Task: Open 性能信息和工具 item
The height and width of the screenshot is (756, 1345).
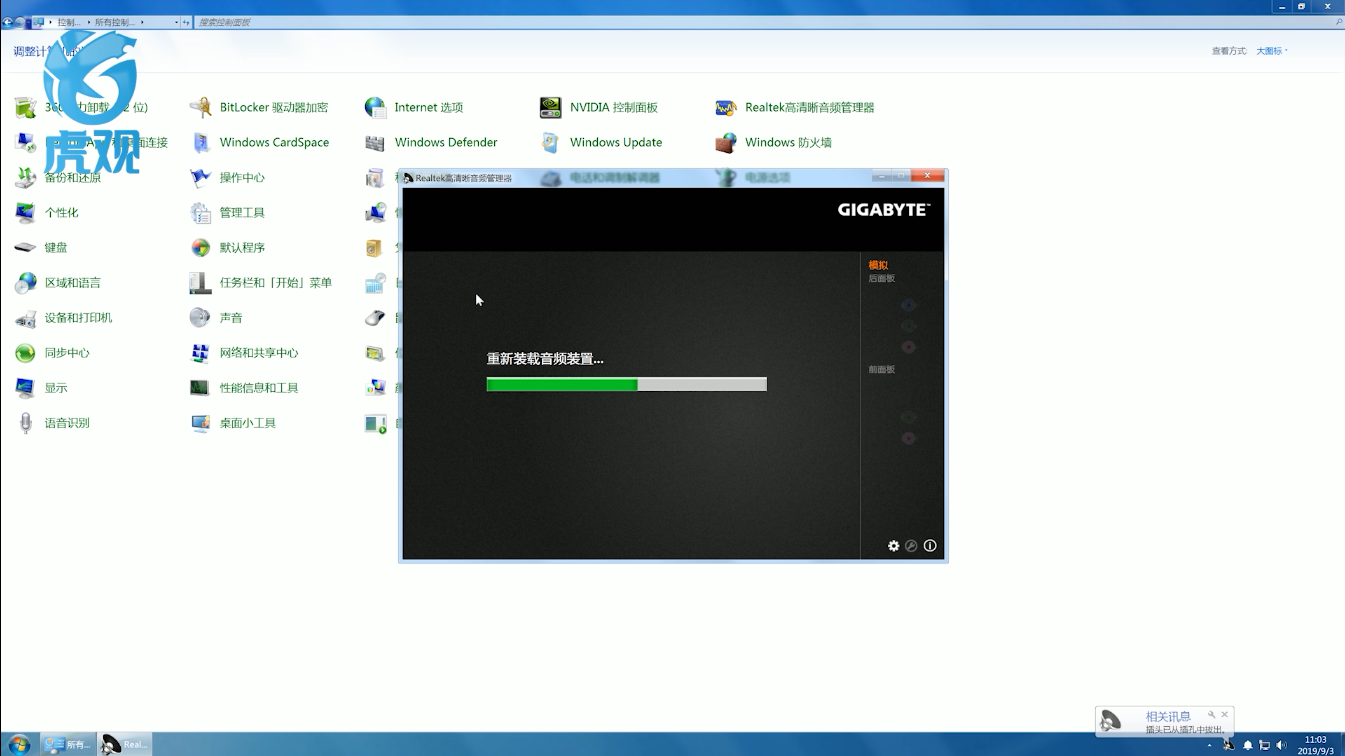Action: click(x=245, y=388)
